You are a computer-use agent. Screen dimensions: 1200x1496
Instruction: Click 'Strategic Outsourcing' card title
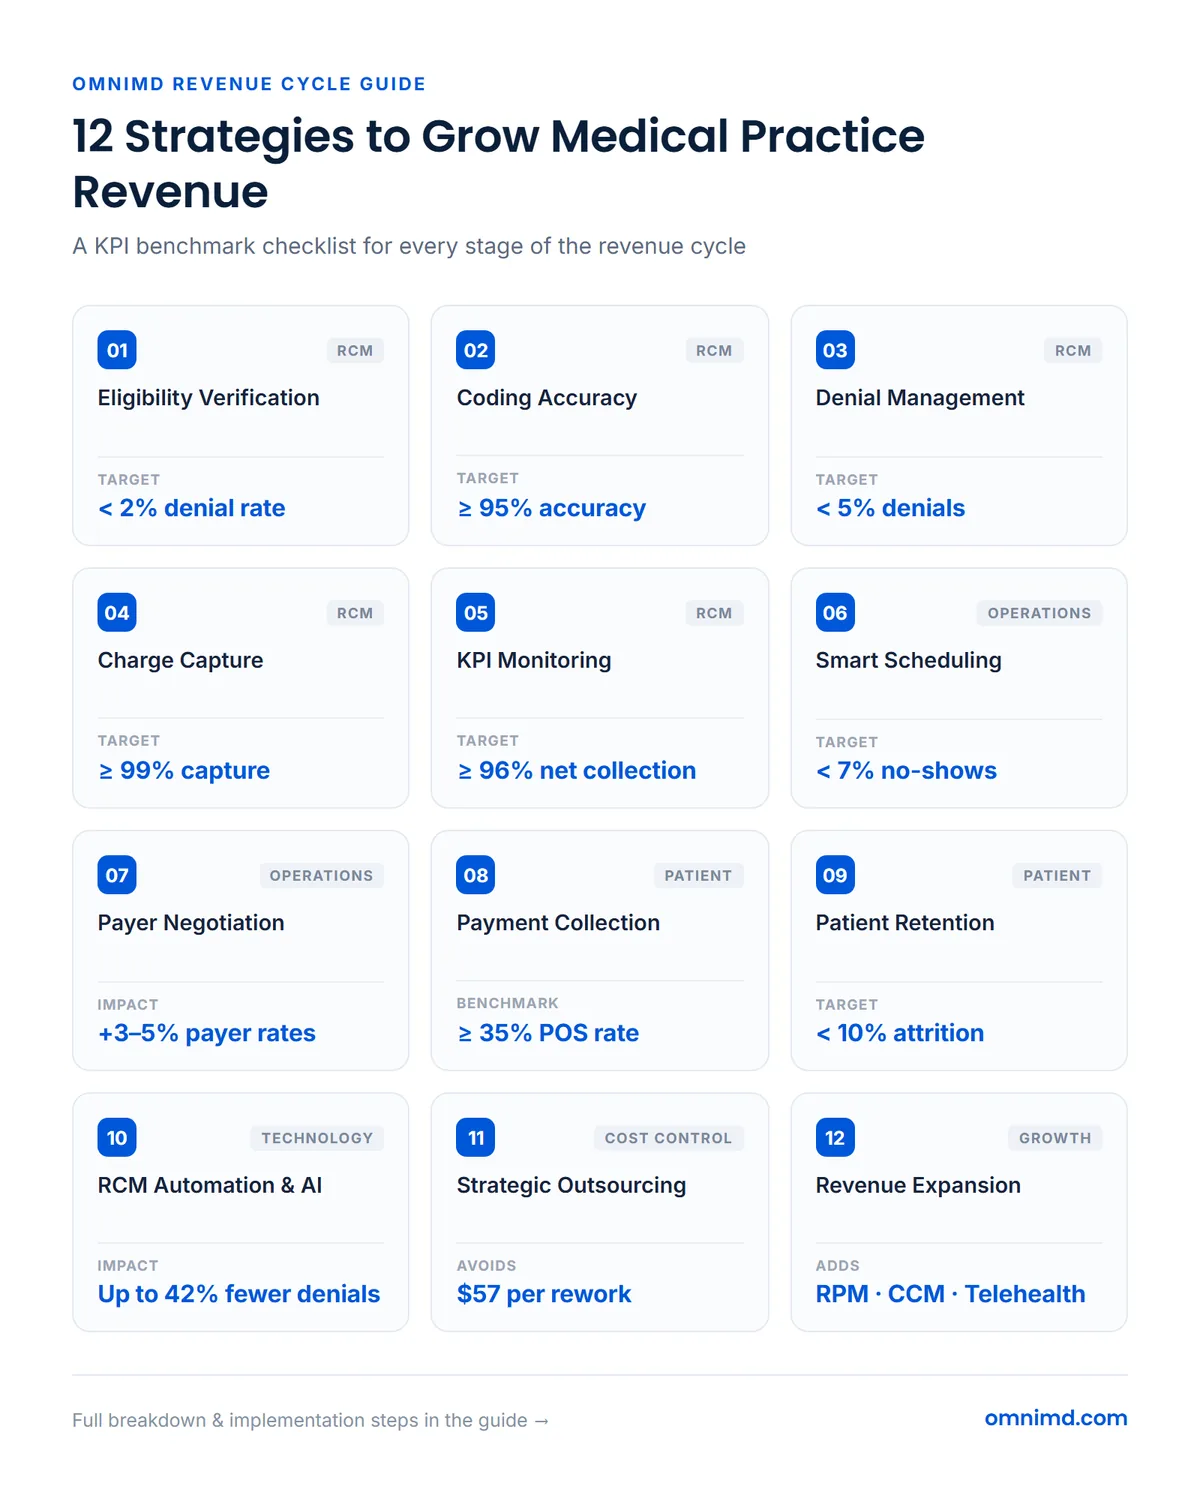click(x=571, y=1185)
